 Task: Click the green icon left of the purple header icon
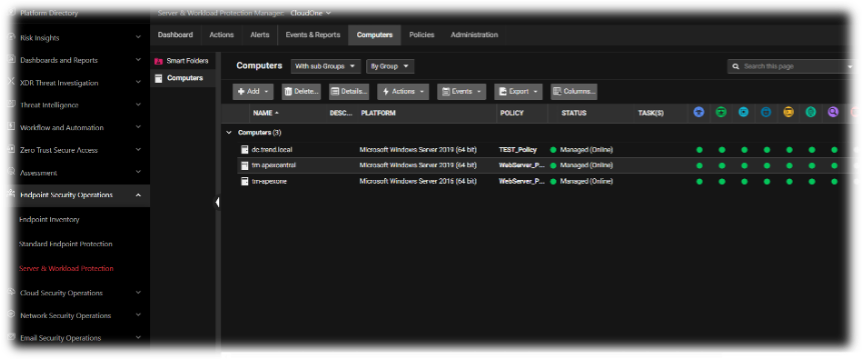(x=811, y=112)
